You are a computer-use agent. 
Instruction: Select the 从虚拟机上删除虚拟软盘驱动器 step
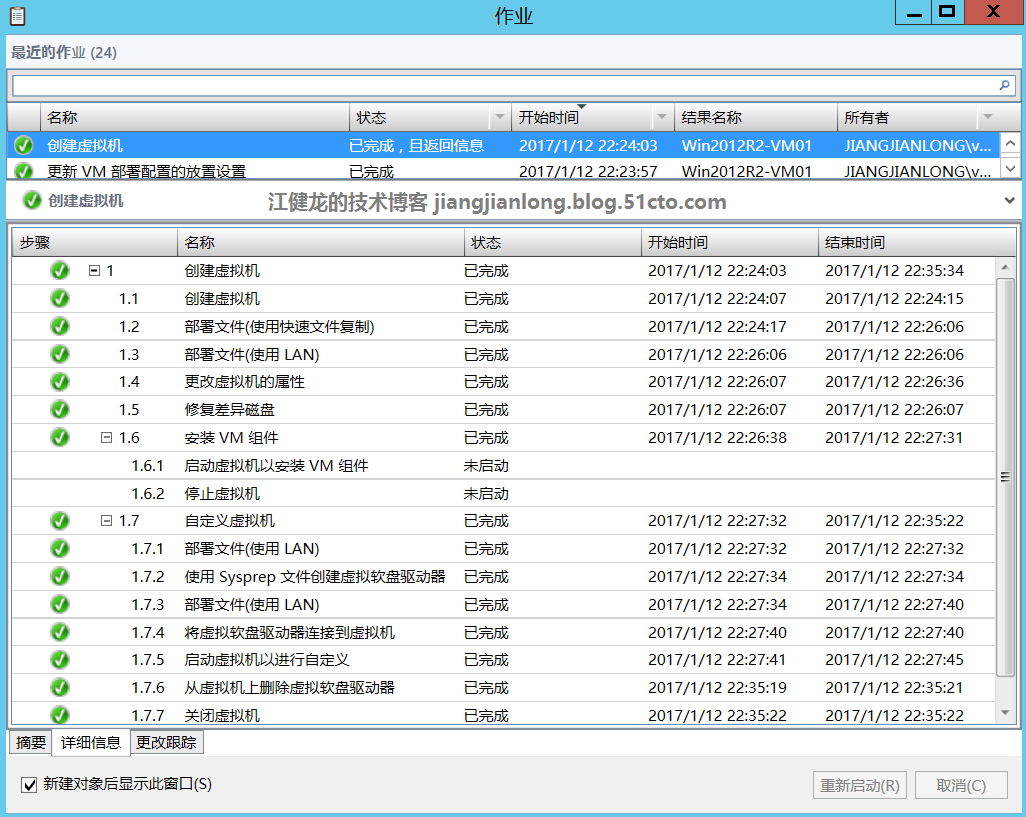pos(503,687)
